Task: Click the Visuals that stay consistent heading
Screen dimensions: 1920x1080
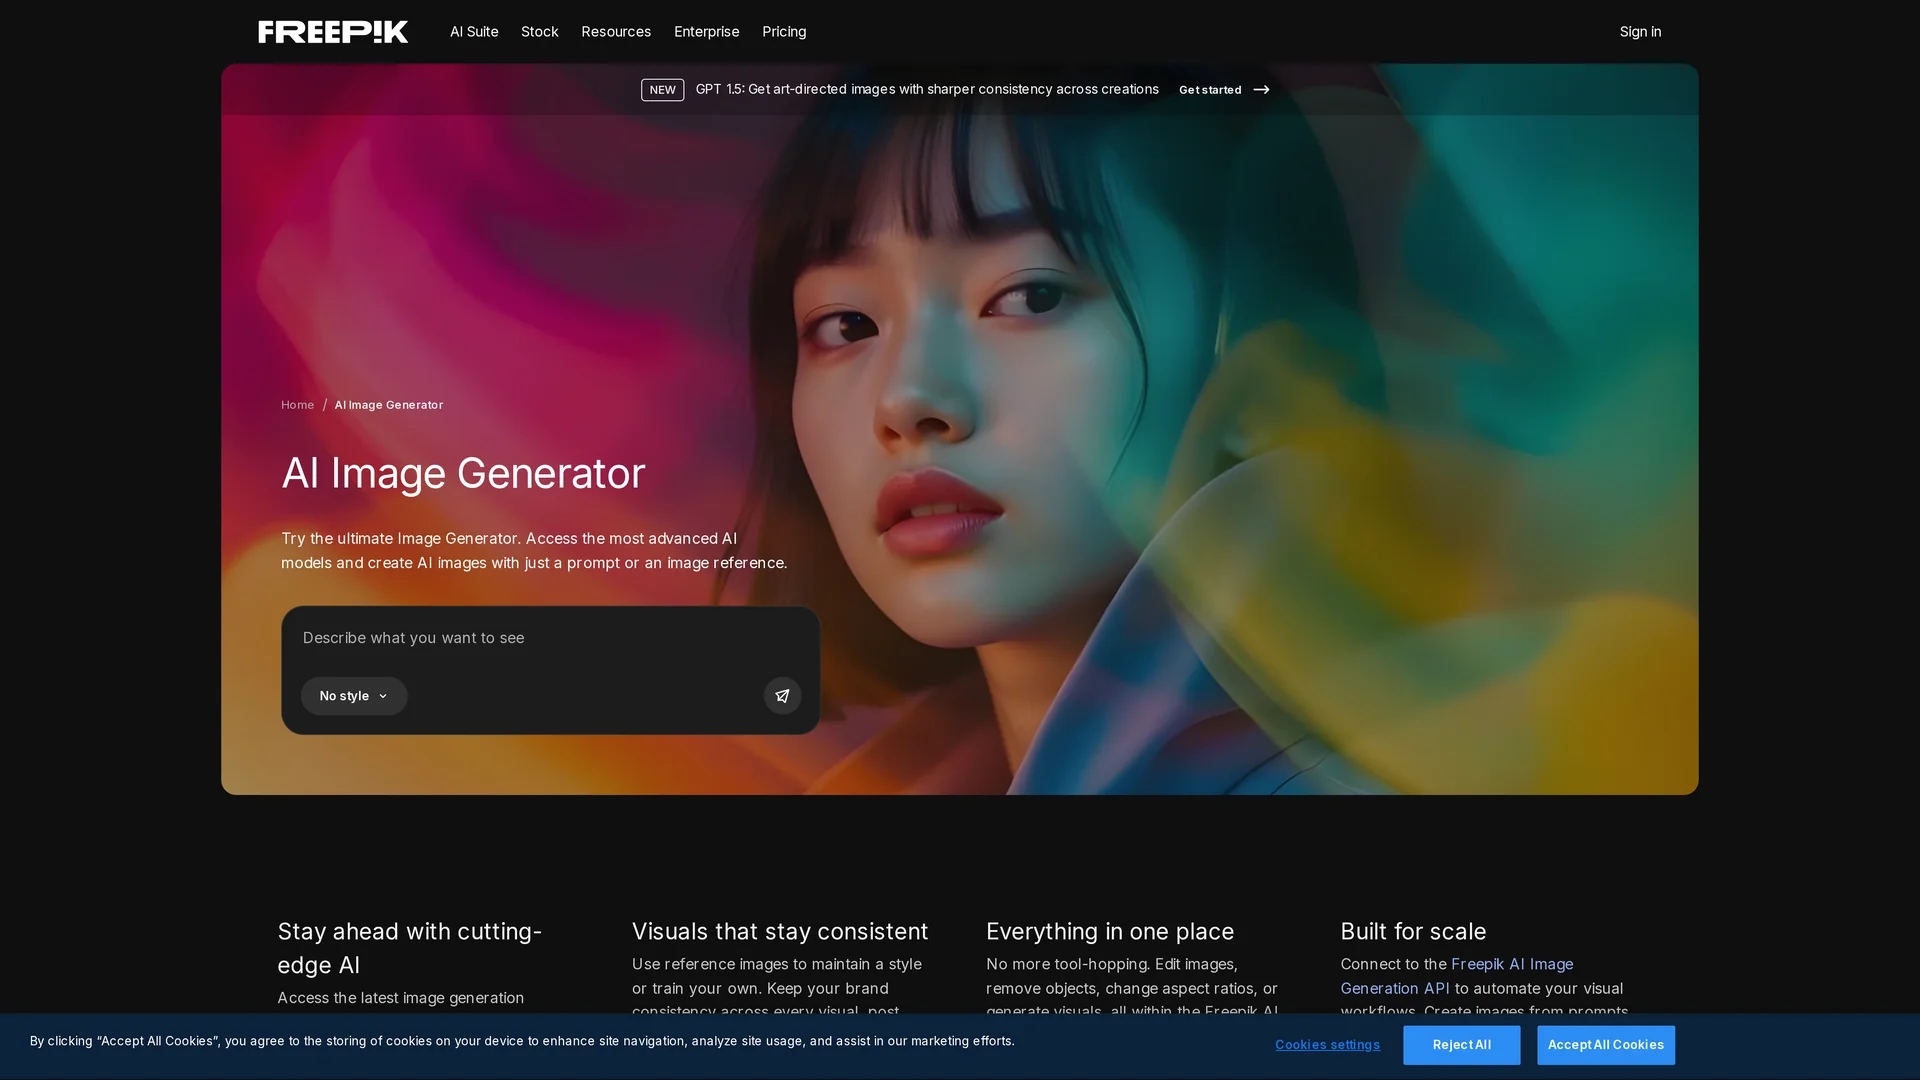Action: [x=780, y=931]
